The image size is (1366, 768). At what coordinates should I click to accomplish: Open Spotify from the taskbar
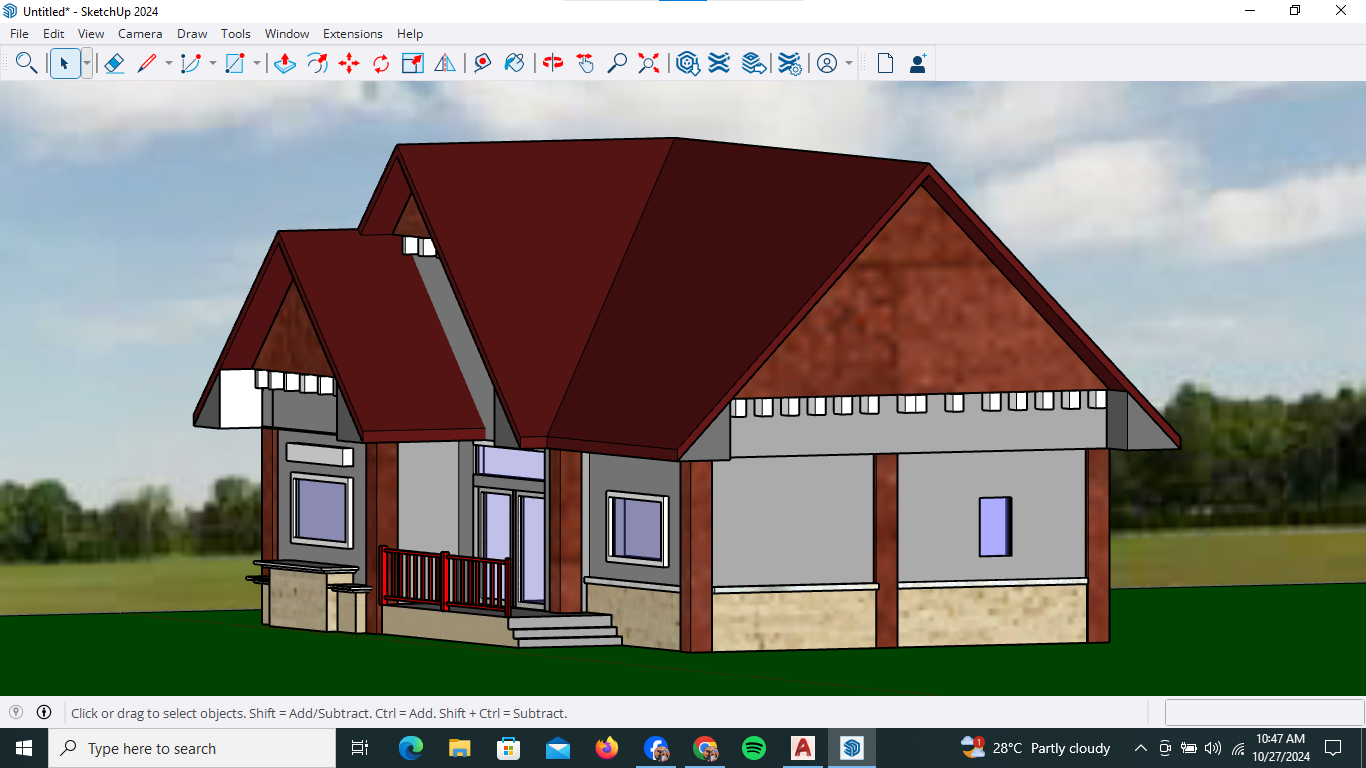[x=754, y=748]
